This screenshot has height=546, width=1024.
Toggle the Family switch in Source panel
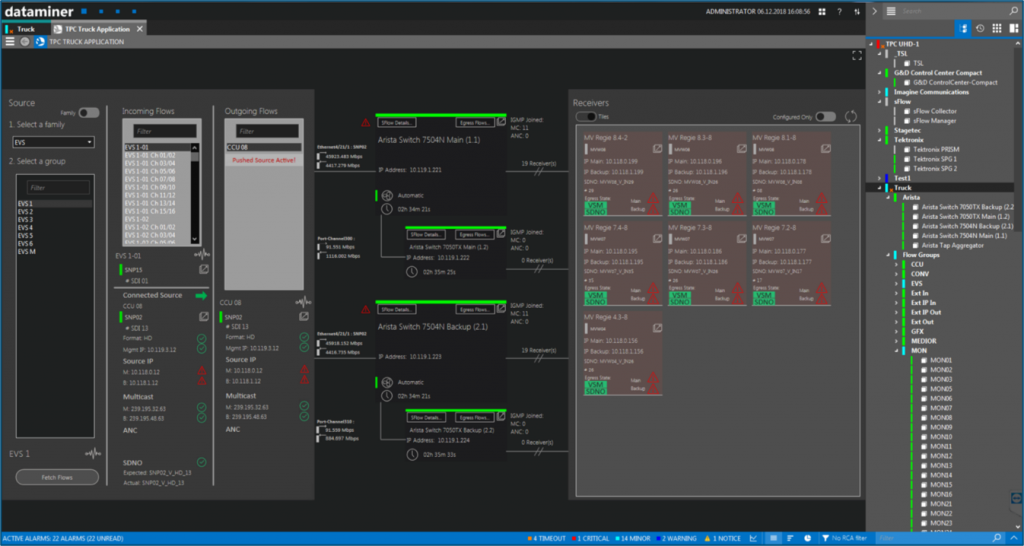(x=88, y=113)
